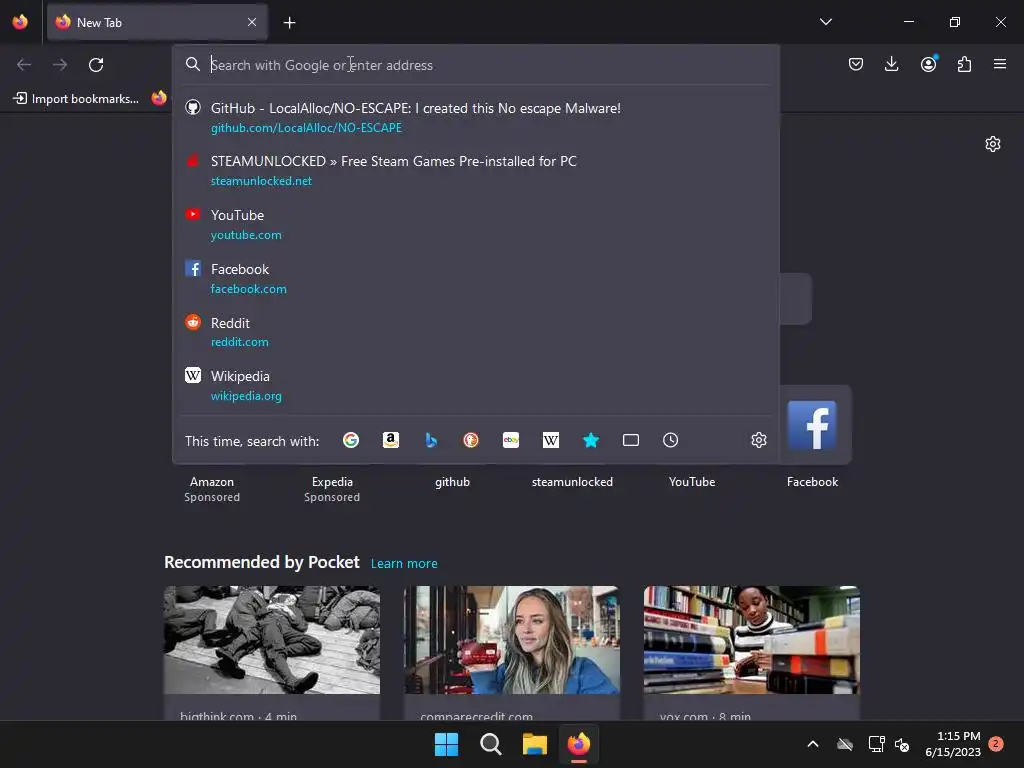Viewport: 1024px width, 768px height.
Task: Open clock showing 1:15 PM
Action: [953, 744]
